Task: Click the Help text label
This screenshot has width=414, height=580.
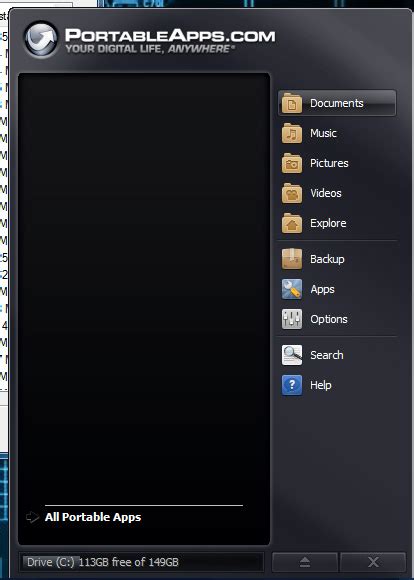Action: tap(321, 385)
